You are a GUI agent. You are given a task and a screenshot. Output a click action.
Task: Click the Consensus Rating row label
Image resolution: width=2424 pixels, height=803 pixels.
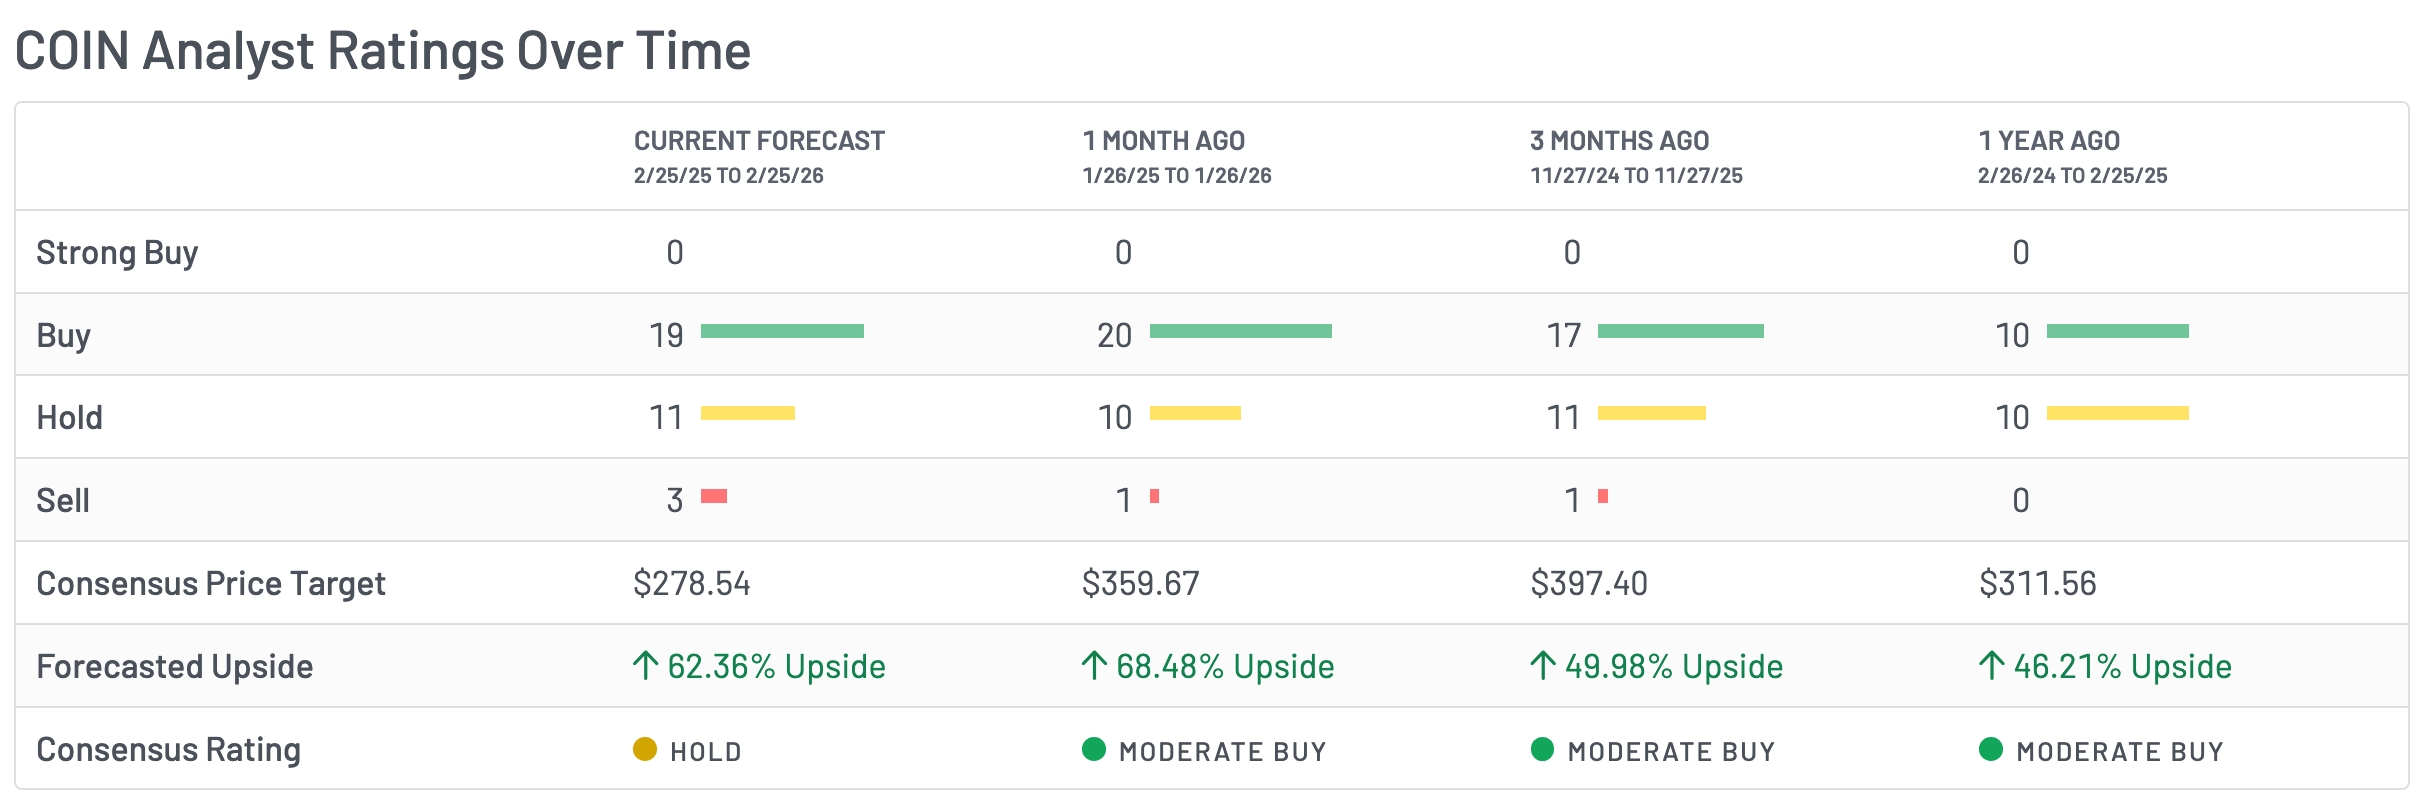(168, 750)
